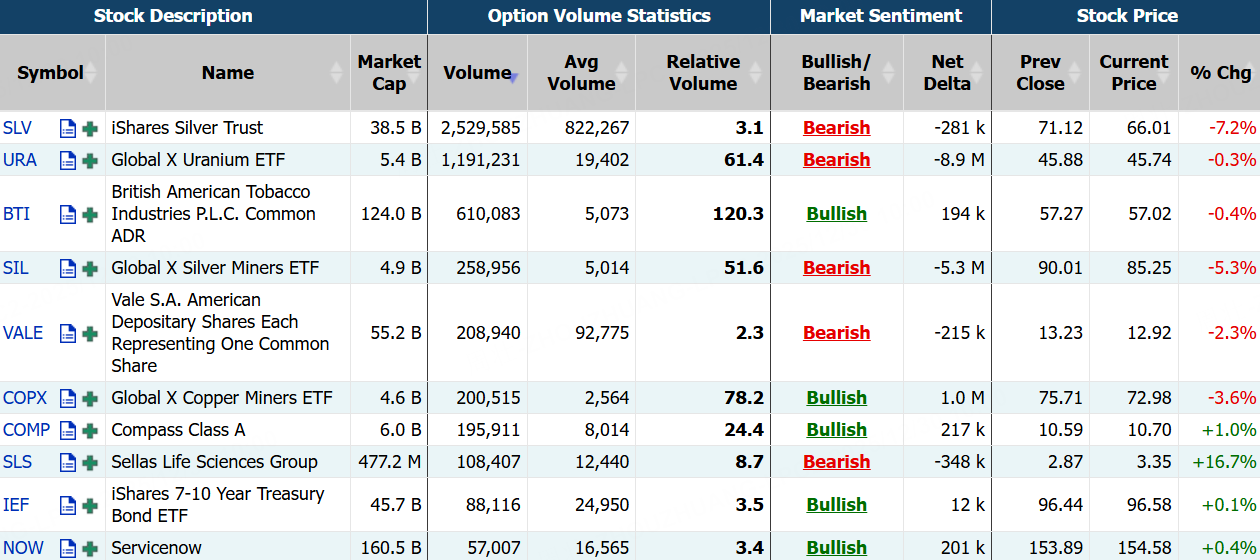Image resolution: width=1260 pixels, height=560 pixels.
Task: Open the SLV symbol link
Action: [x=17, y=128]
